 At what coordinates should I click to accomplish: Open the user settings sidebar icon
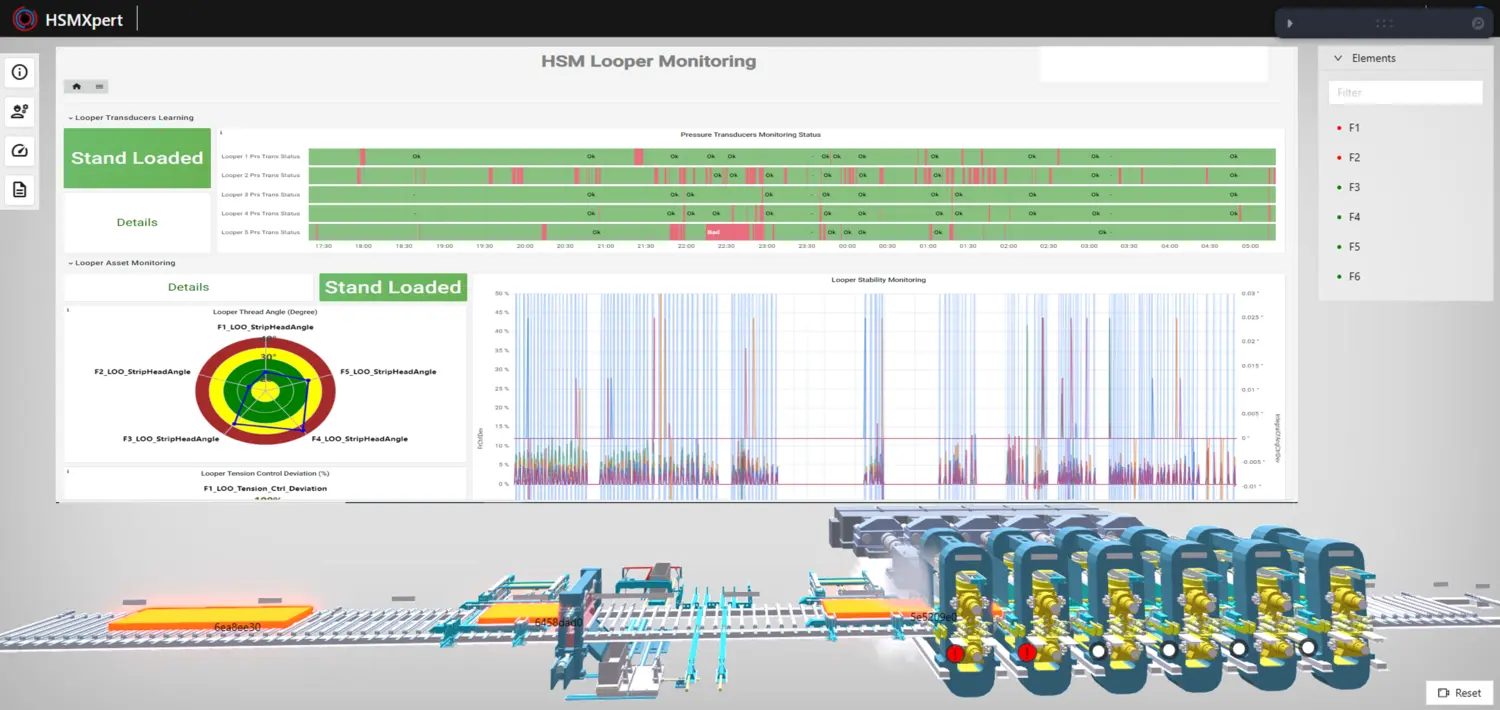pos(20,111)
